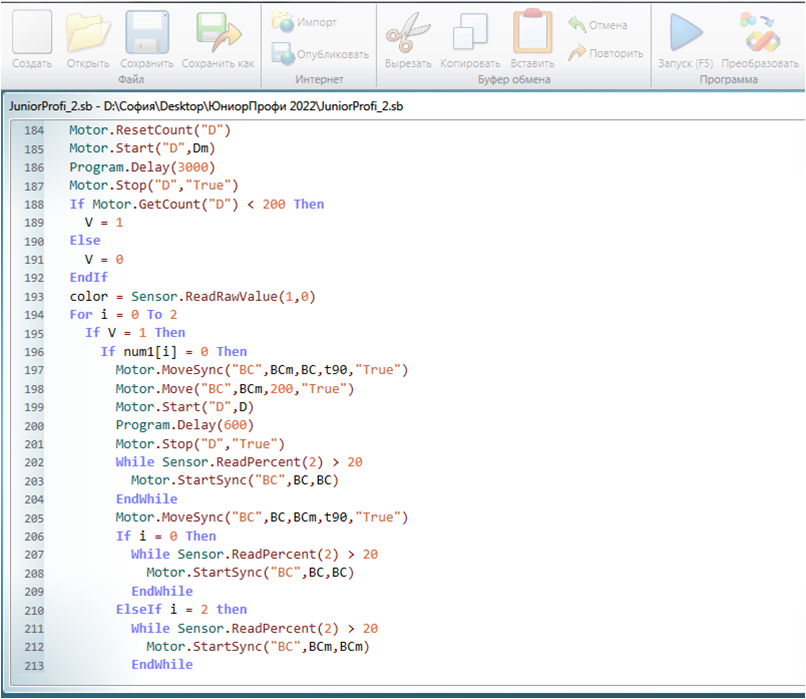Click MoveSync line with BC,BCm,t90
Screen dimensions: 806x699
coord(262,517)
